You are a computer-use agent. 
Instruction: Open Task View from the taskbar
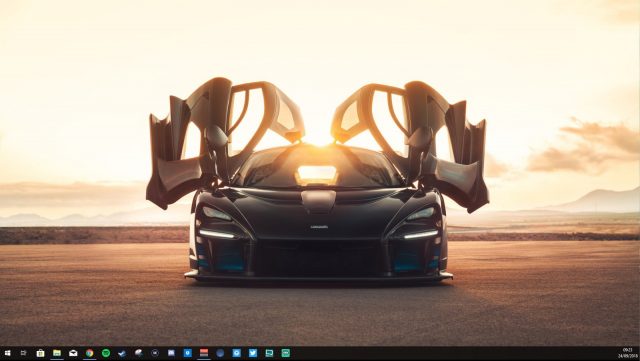24,353
